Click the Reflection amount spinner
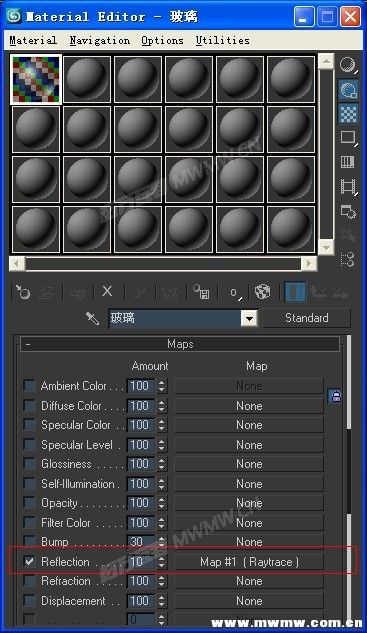 click(161, 562)
